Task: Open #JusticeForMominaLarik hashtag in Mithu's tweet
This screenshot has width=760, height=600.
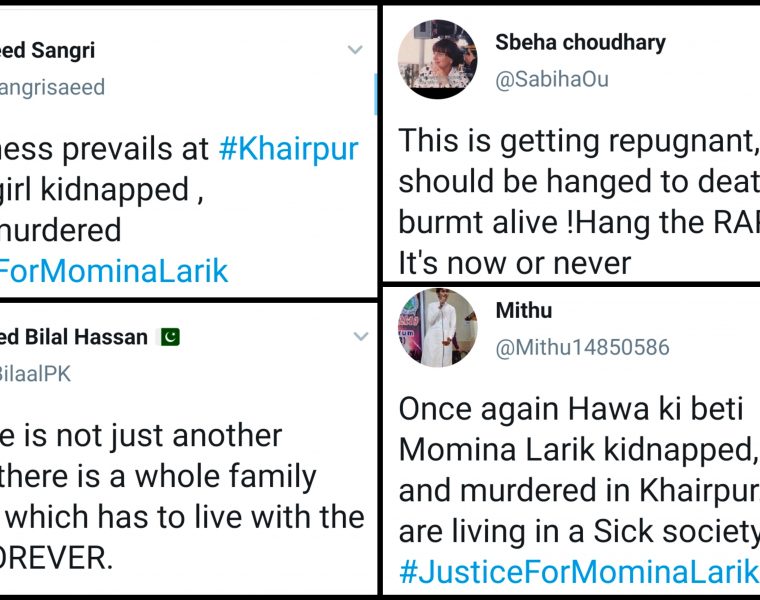Action: (x=578, y=573)
